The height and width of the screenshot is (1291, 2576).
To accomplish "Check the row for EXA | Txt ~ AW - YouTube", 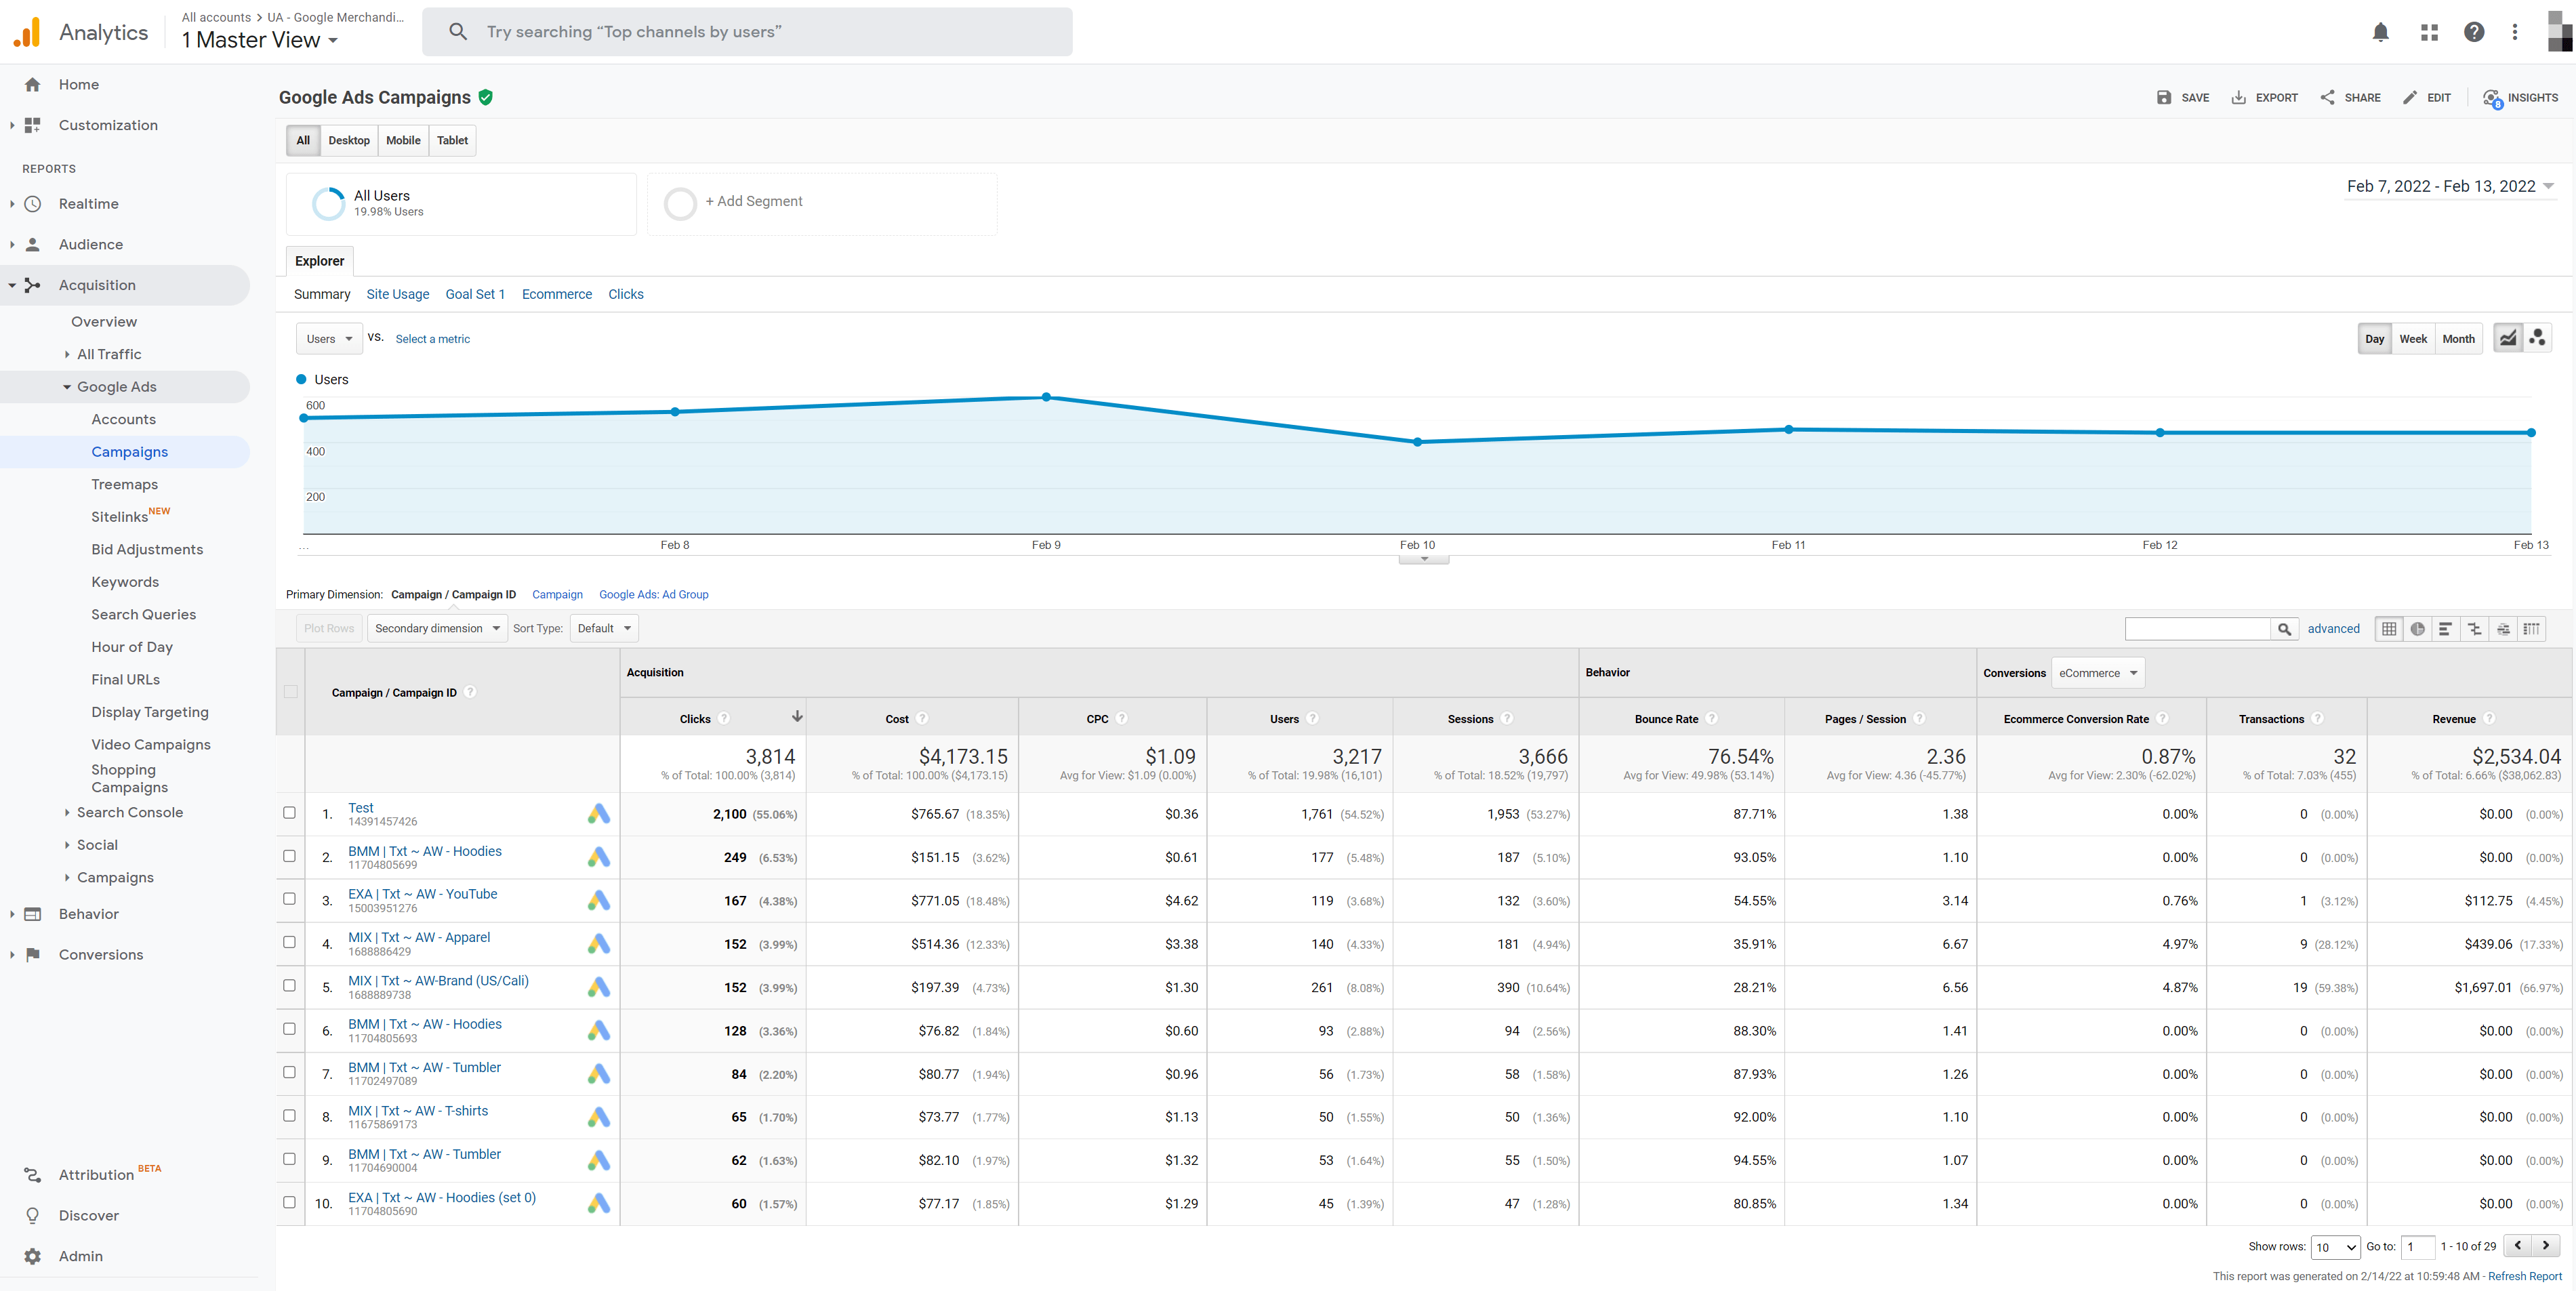I will click(x=289, y=899).
